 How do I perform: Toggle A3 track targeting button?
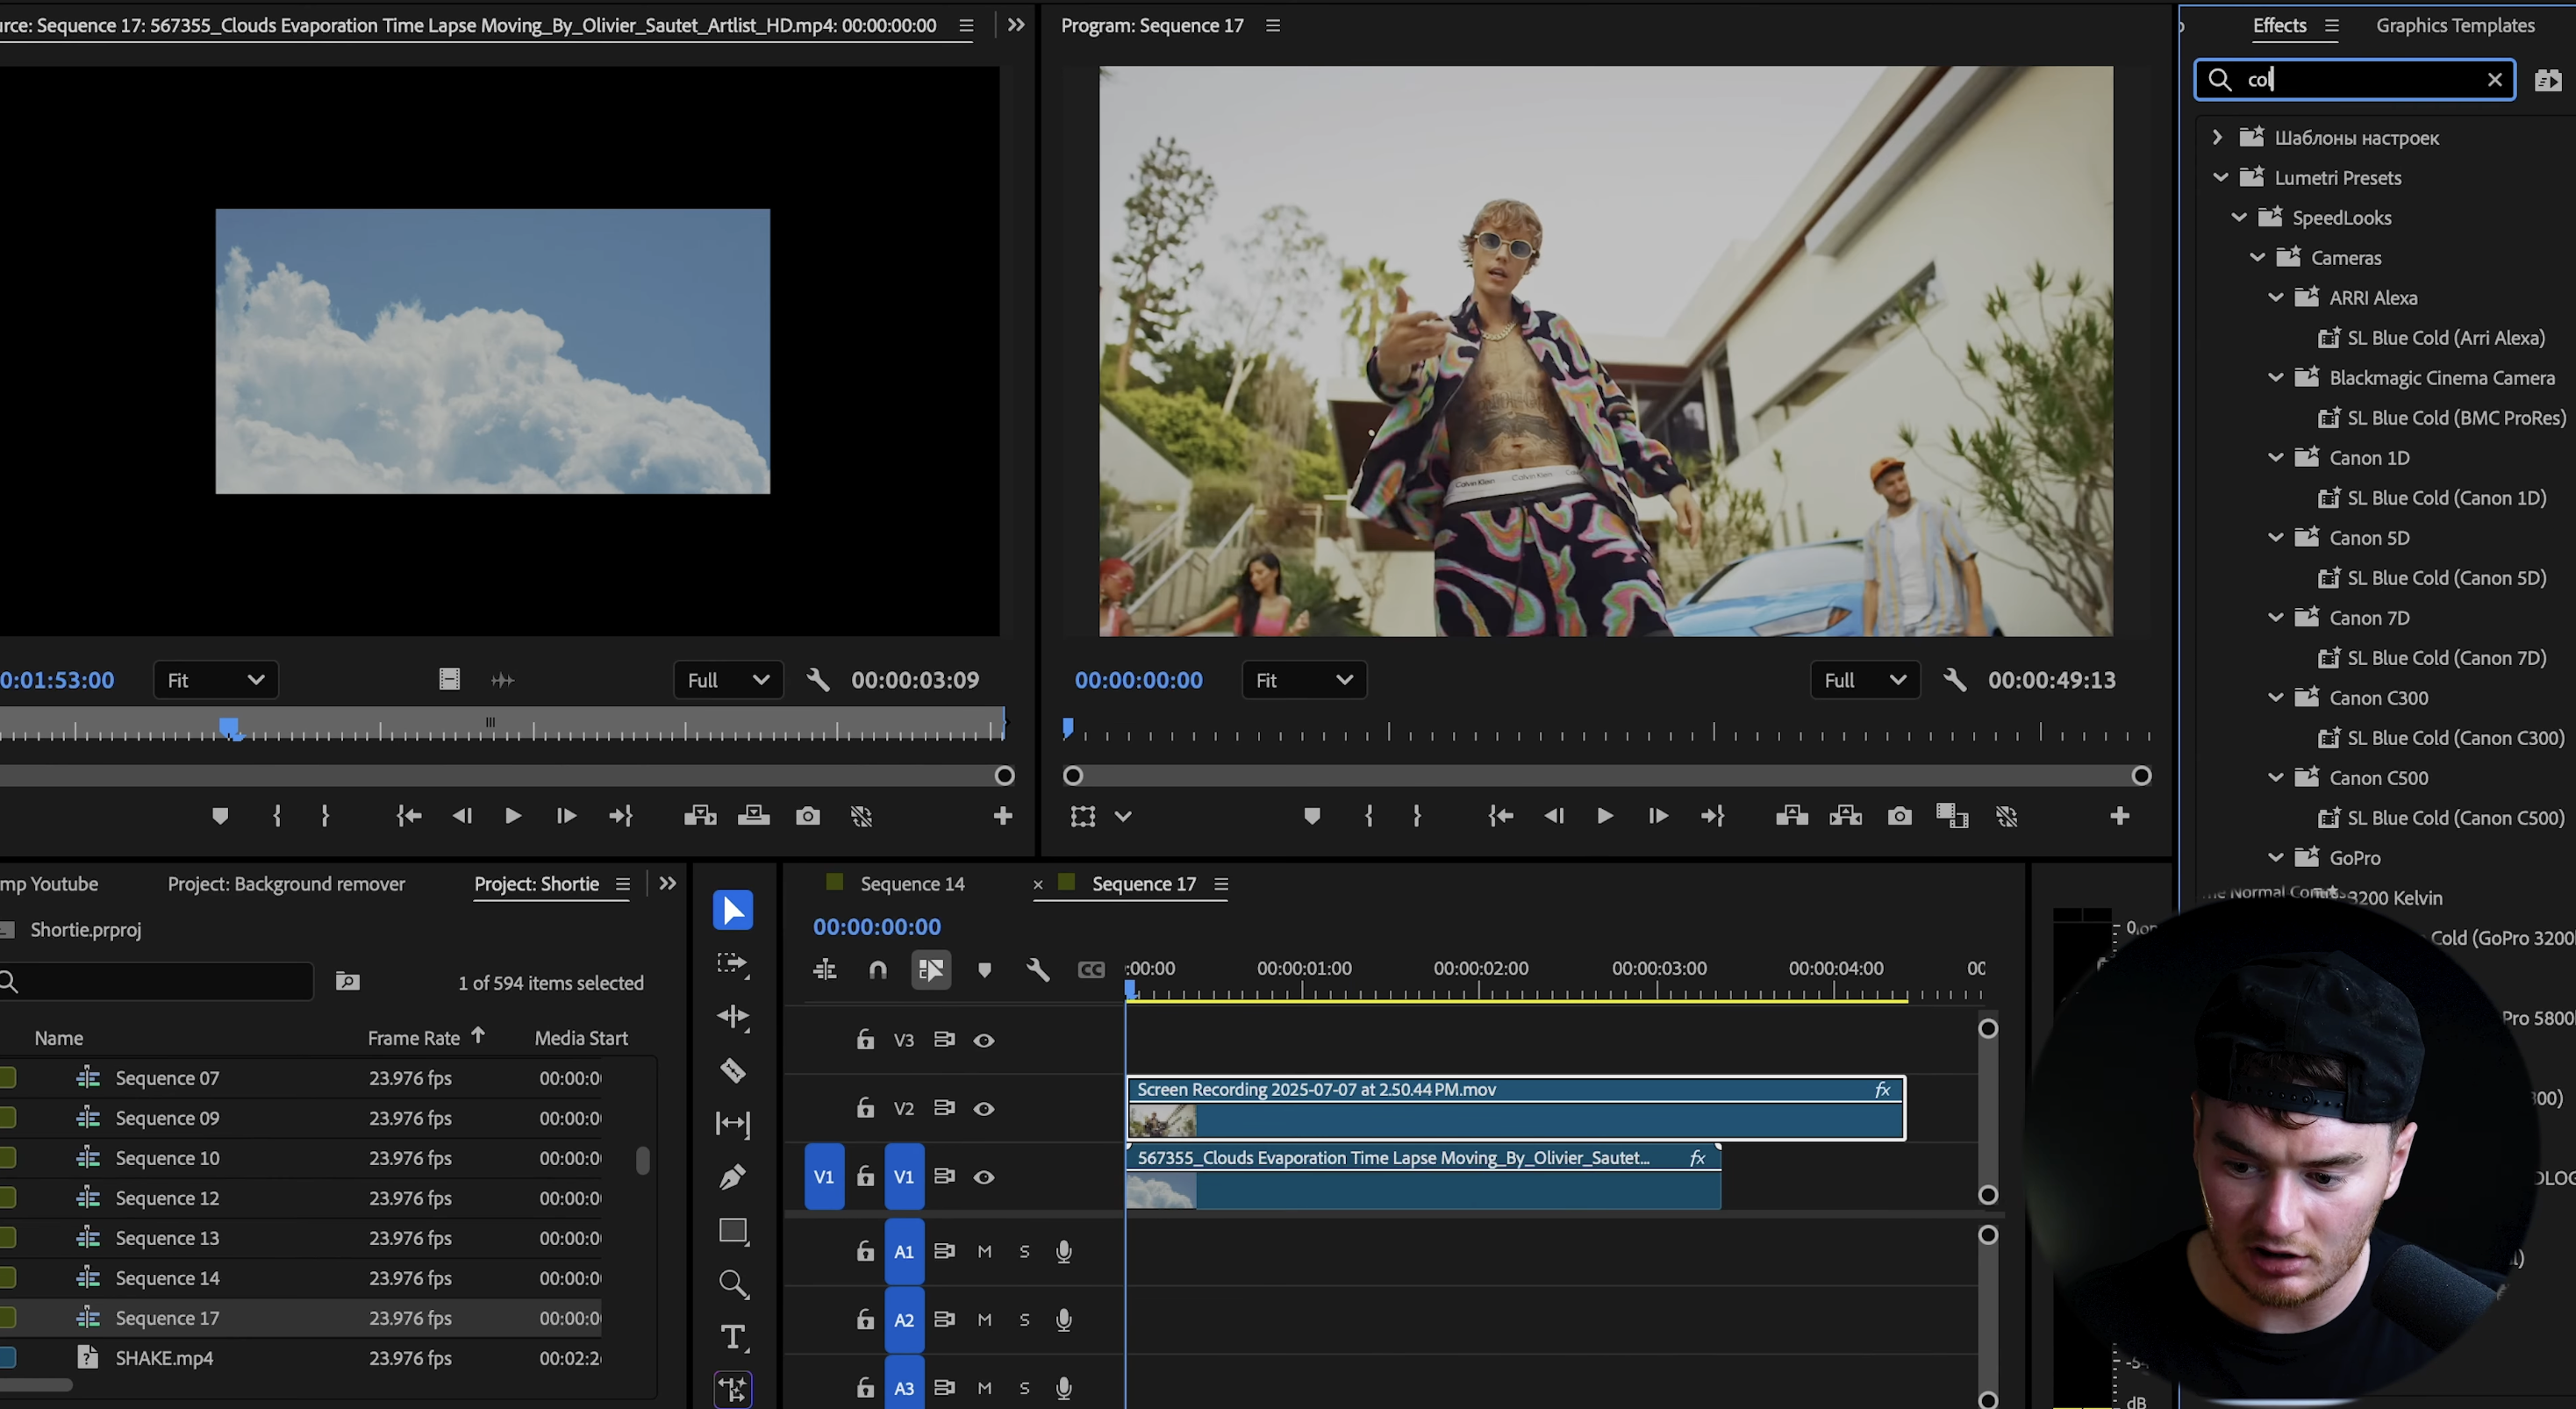[x=904, y=1386]
